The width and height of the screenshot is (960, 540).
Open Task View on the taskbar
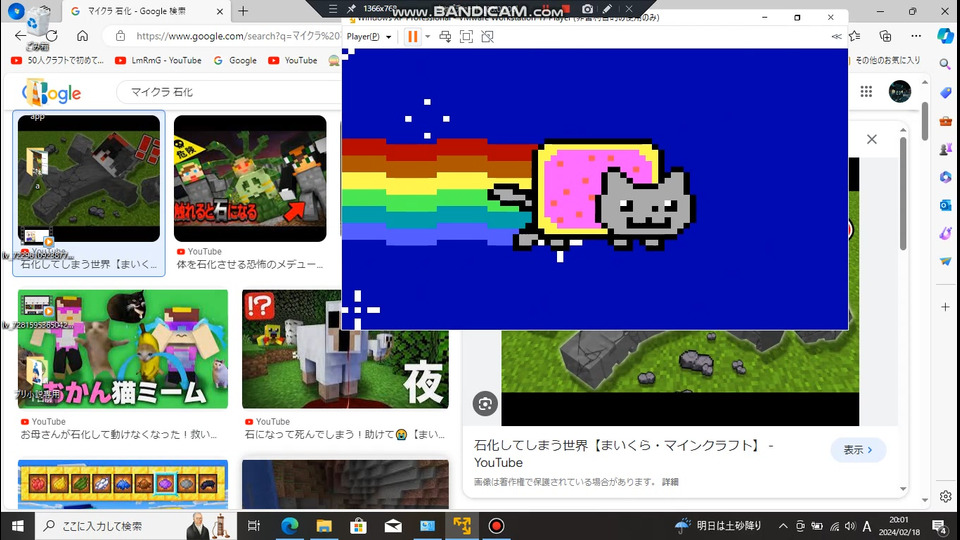pyautogui.click(x=253, y=526)
